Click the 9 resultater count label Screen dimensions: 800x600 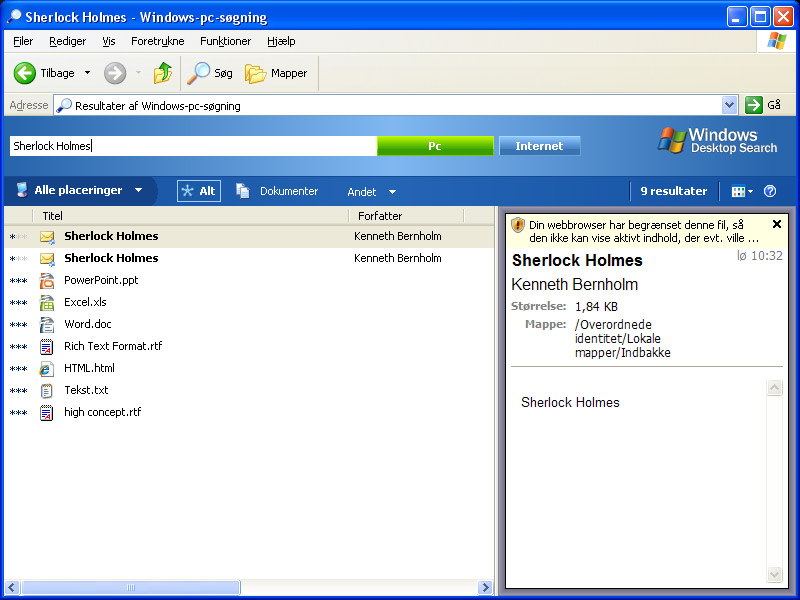point(673,191)
